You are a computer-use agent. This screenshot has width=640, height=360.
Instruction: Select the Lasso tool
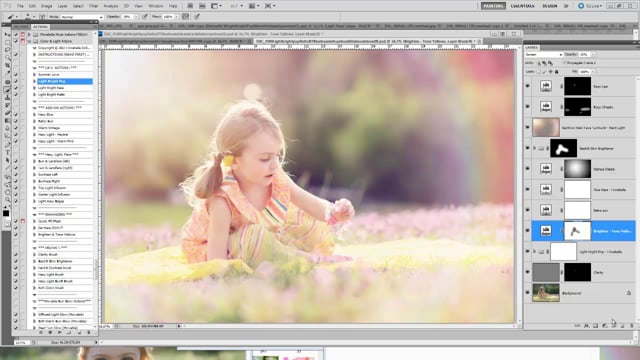pyautogui.click(x=7, y=50)
